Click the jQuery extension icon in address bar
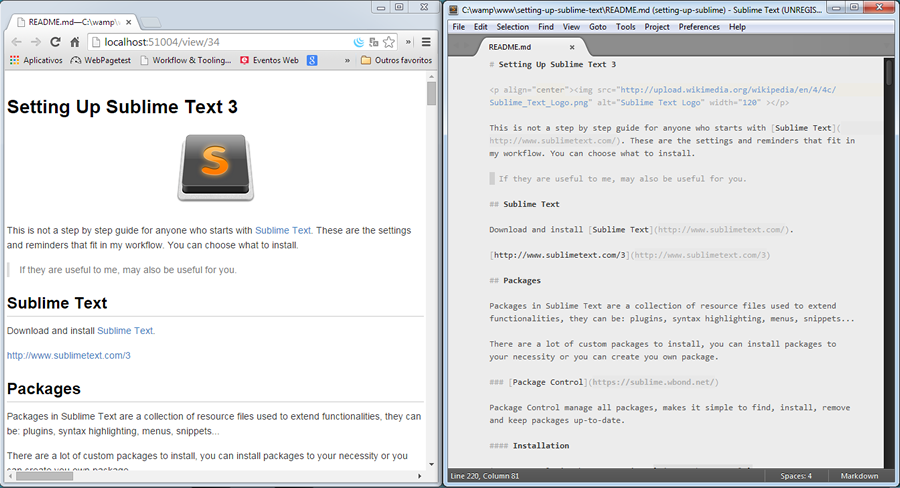This screenshot has width=900, height=488. [x=359, y=42]
